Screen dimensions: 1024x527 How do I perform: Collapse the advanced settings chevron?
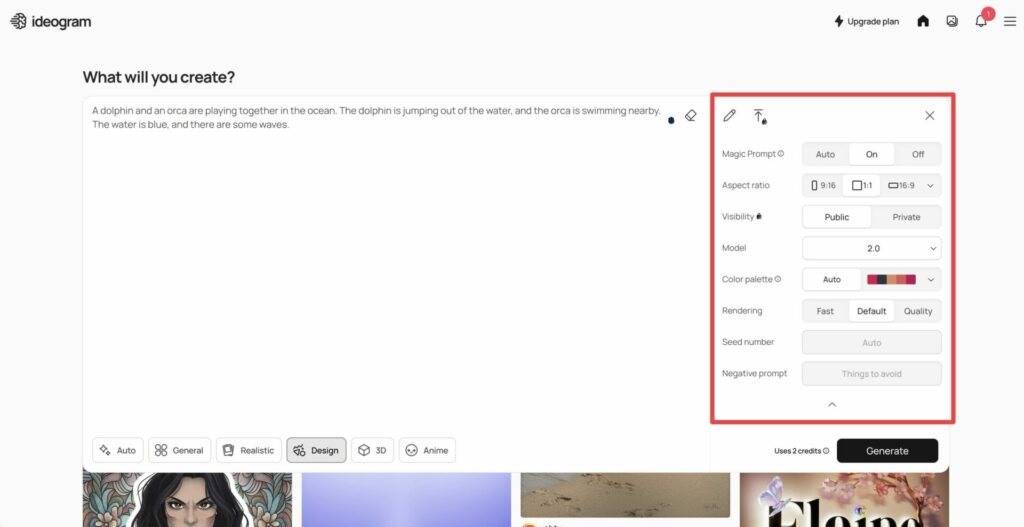pos(832,404)
